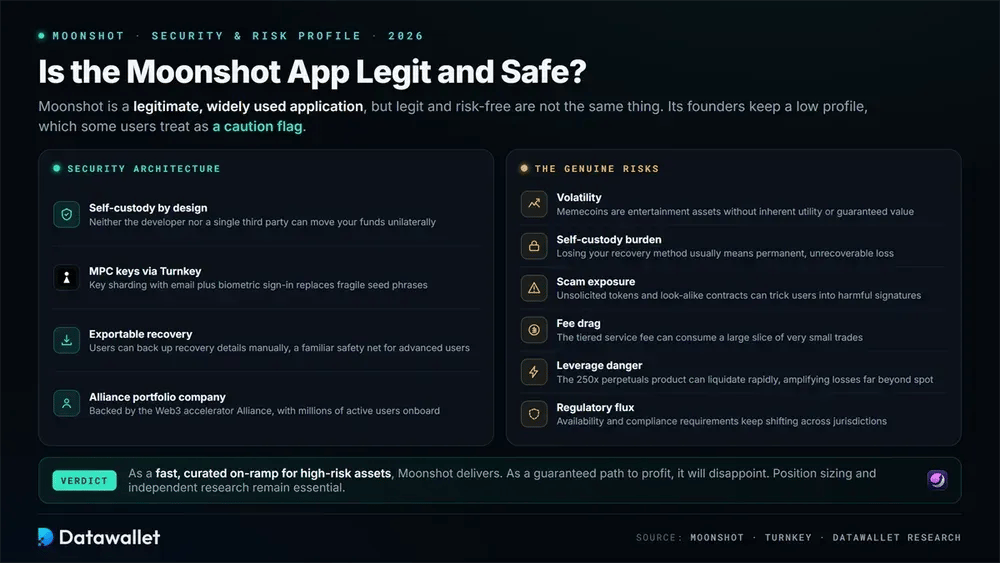Click the 'Key sharding with email plus biometric' description
This screenshot has width=1000, height=563.
(258, 285)
